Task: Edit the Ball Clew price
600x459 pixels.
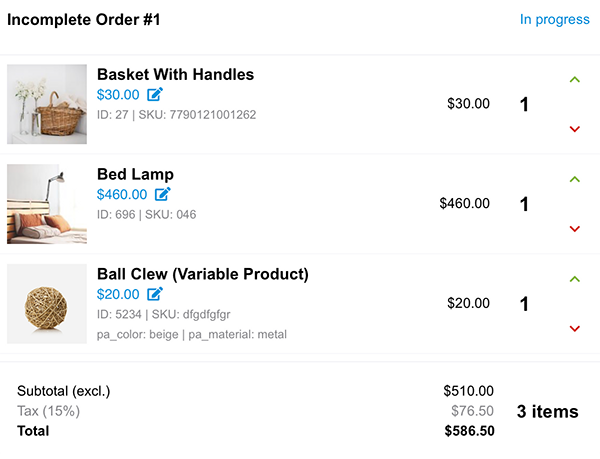Action: [155, 294]
